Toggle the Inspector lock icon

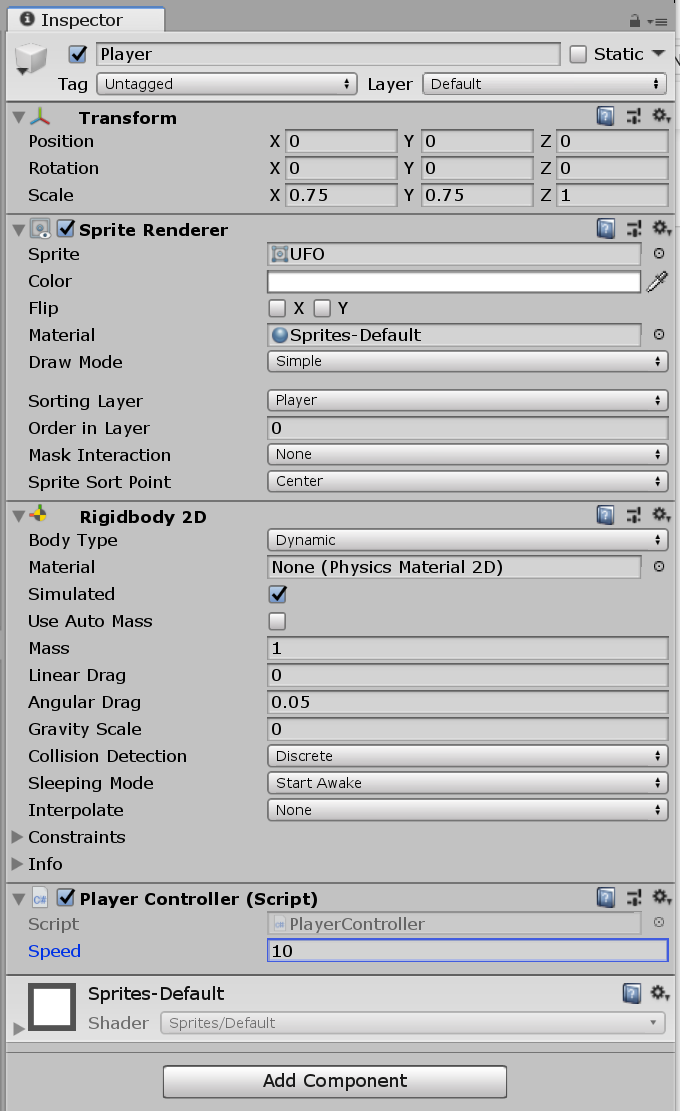click(x=635, y=21)
